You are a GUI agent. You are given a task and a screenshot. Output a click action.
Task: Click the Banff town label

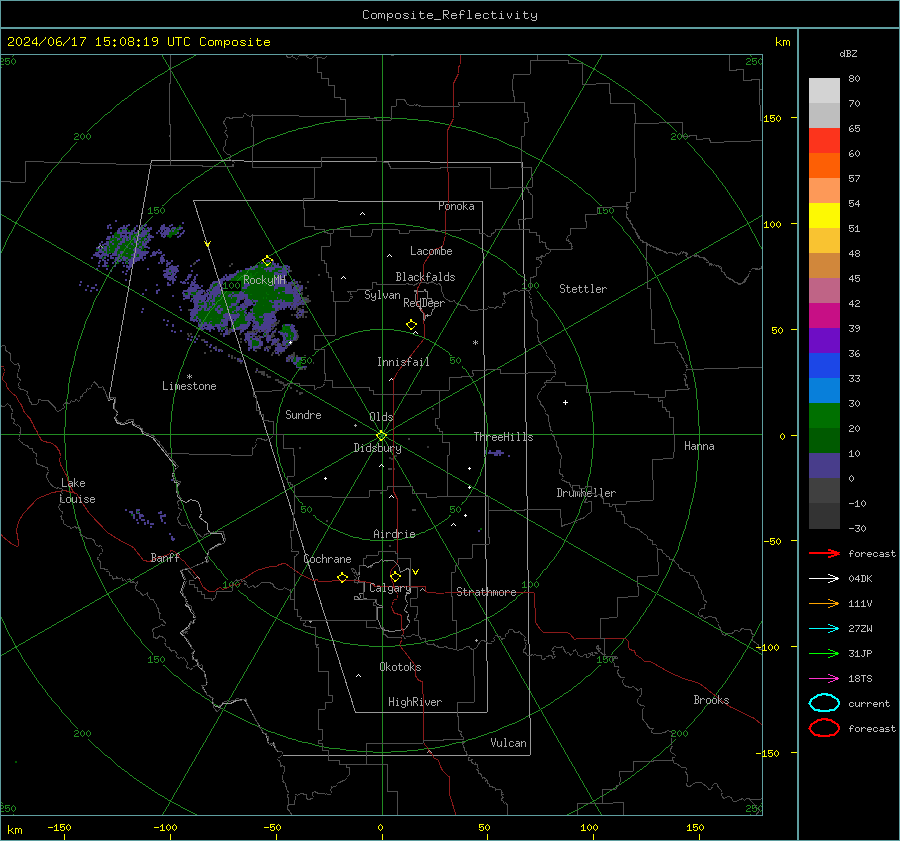click(x=165, y=557)
